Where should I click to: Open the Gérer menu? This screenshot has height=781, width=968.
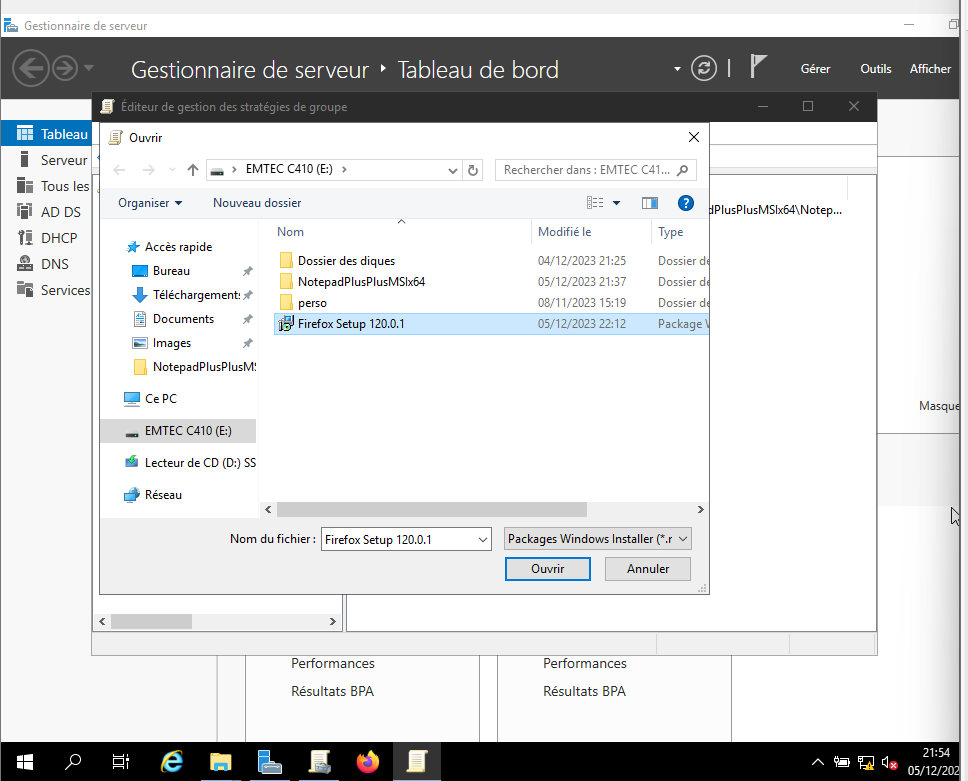(x=815, y=69)
